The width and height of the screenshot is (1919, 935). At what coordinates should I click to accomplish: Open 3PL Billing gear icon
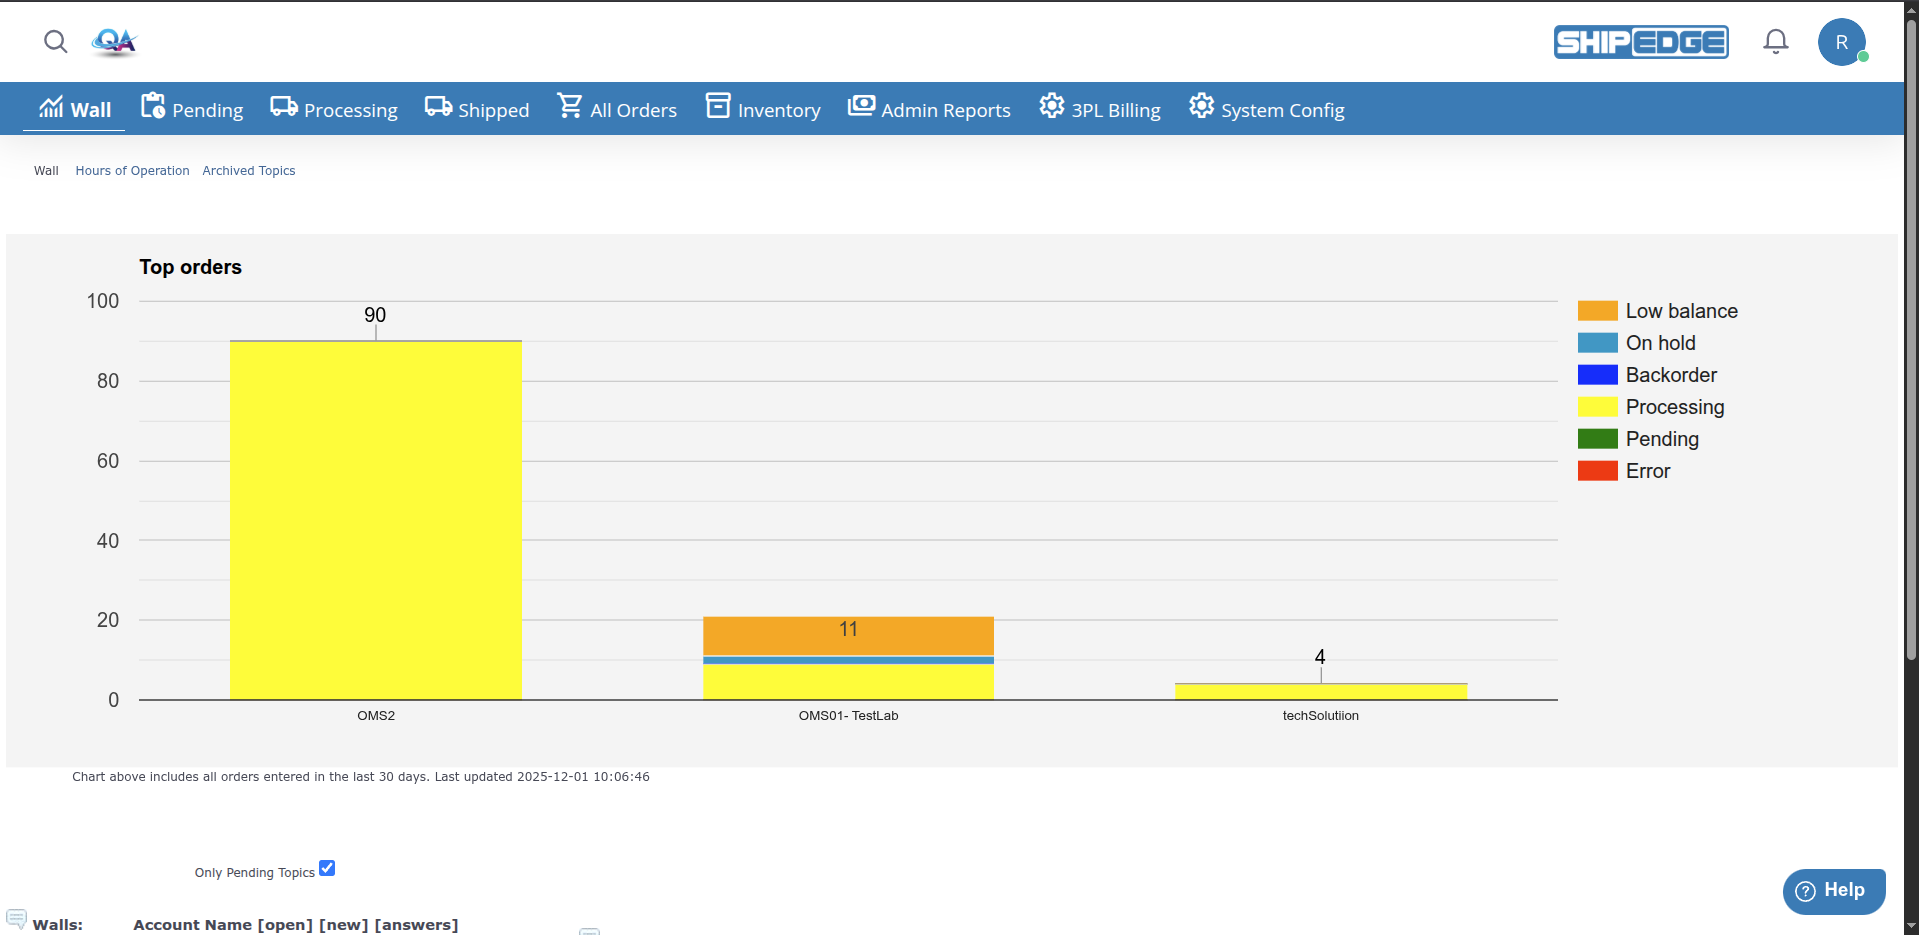(x=1051, y=106)
